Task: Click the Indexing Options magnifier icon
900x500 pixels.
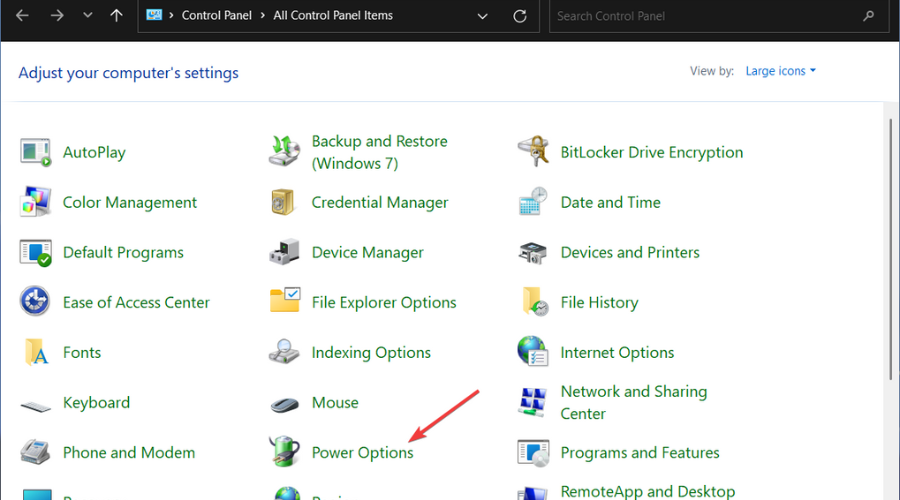Action: coord(284,352)
